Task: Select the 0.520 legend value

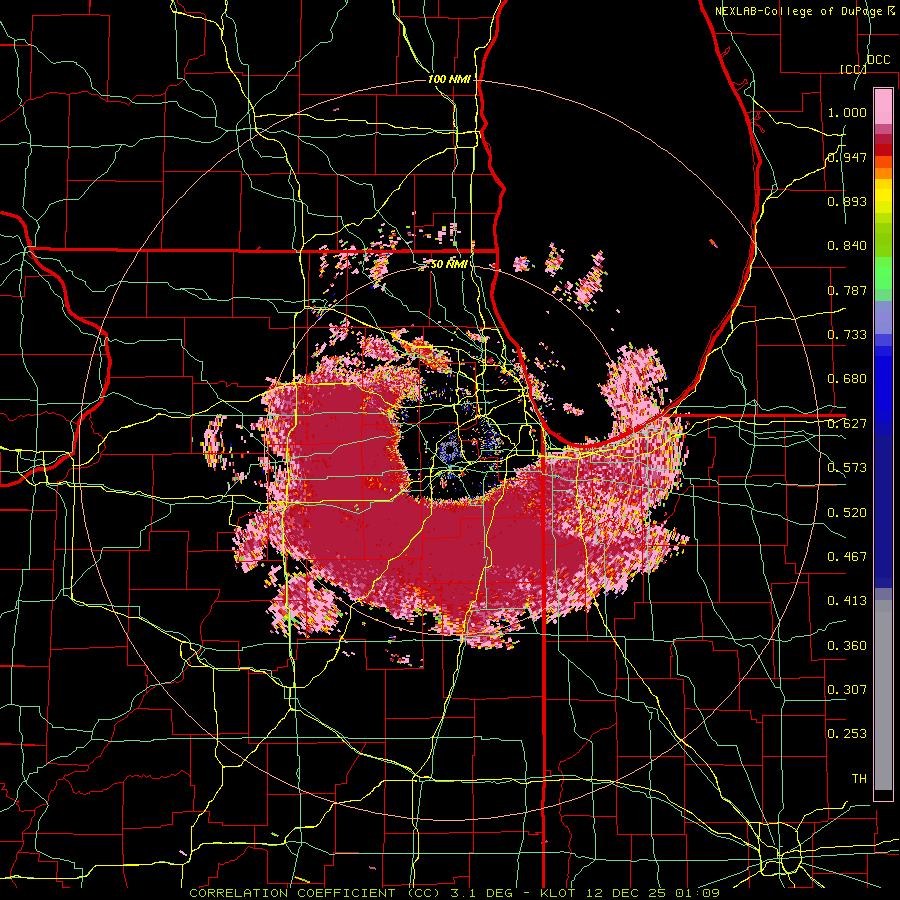Action: pos(847,513)
